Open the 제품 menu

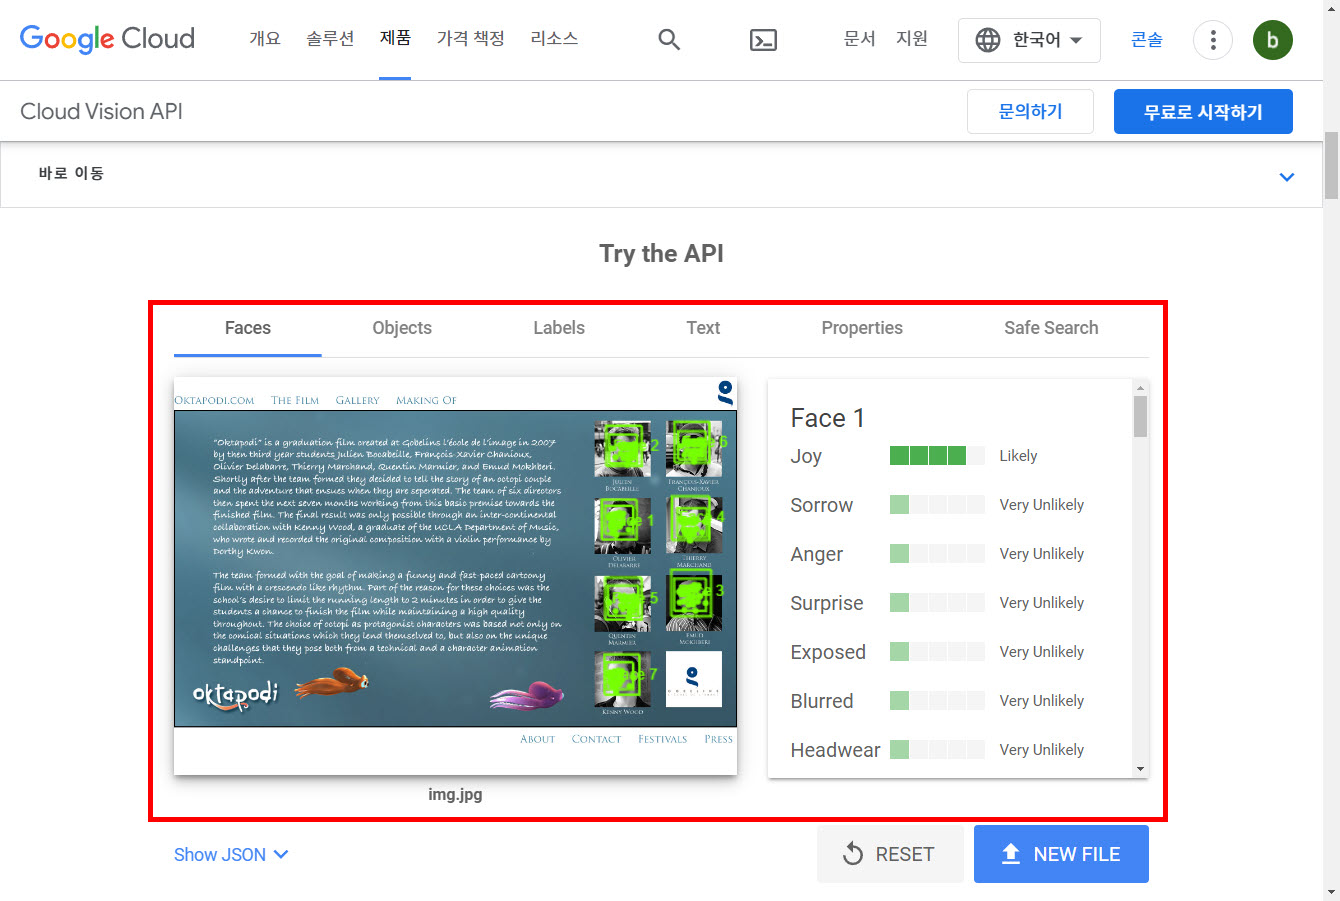395,39
